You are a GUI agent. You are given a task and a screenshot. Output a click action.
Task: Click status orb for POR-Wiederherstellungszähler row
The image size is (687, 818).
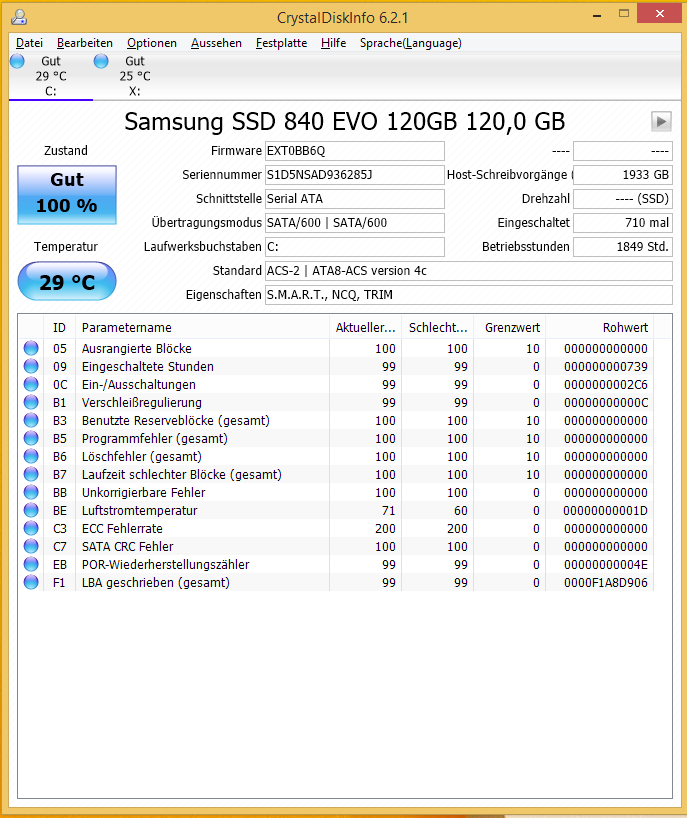[x=31, y=564]
